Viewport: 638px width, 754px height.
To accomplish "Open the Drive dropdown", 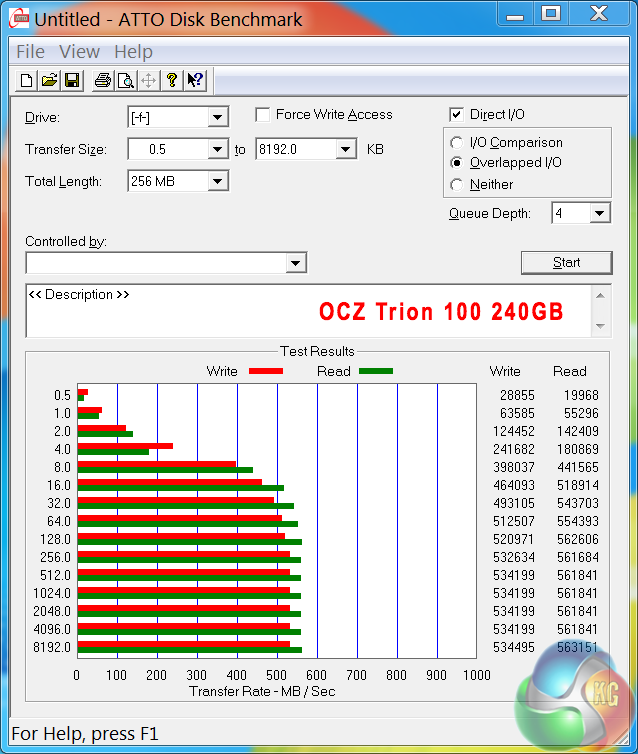I will tap(217, 117).
